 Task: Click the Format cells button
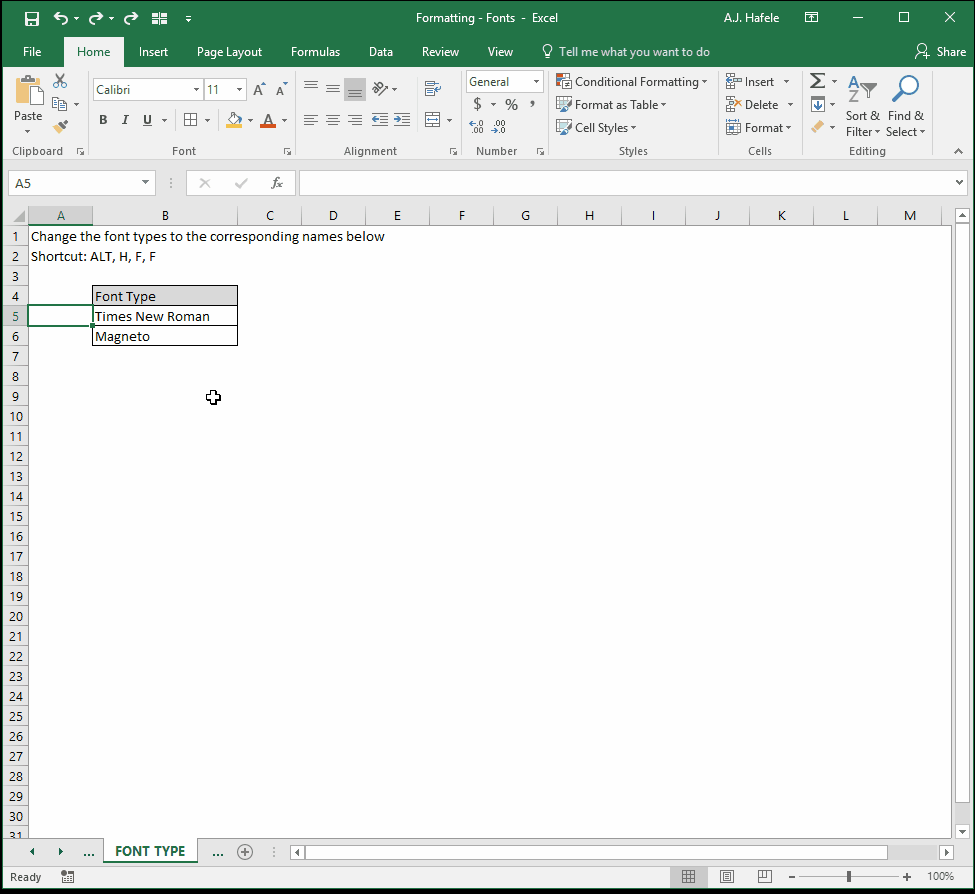(x=759, y=127)
